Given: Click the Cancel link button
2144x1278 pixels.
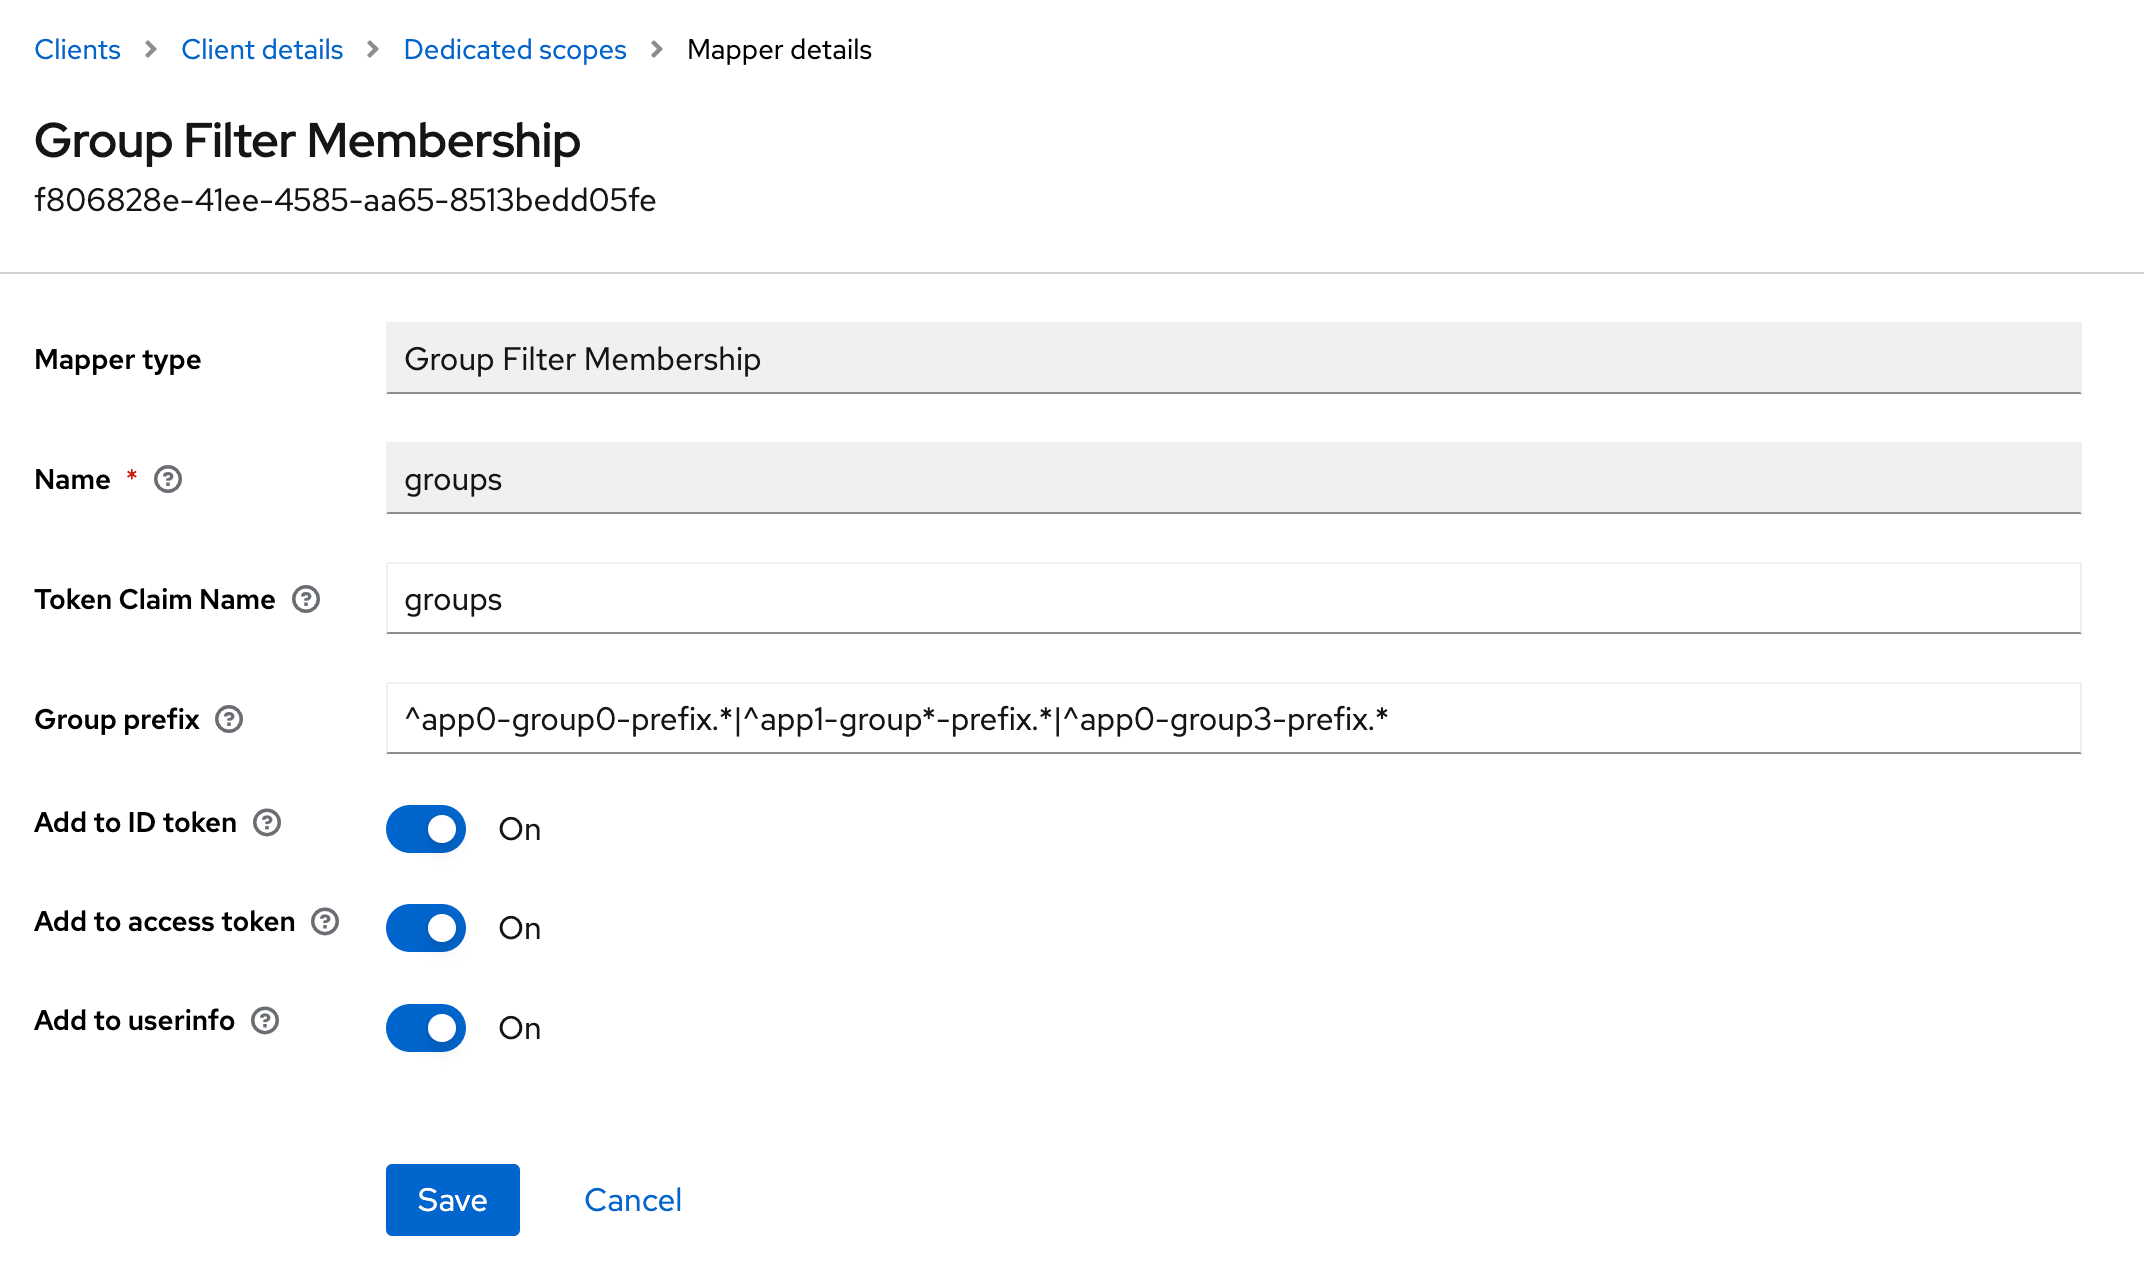Looking at the screenshot, I should pyautogui.click(x=632, y=1200).
